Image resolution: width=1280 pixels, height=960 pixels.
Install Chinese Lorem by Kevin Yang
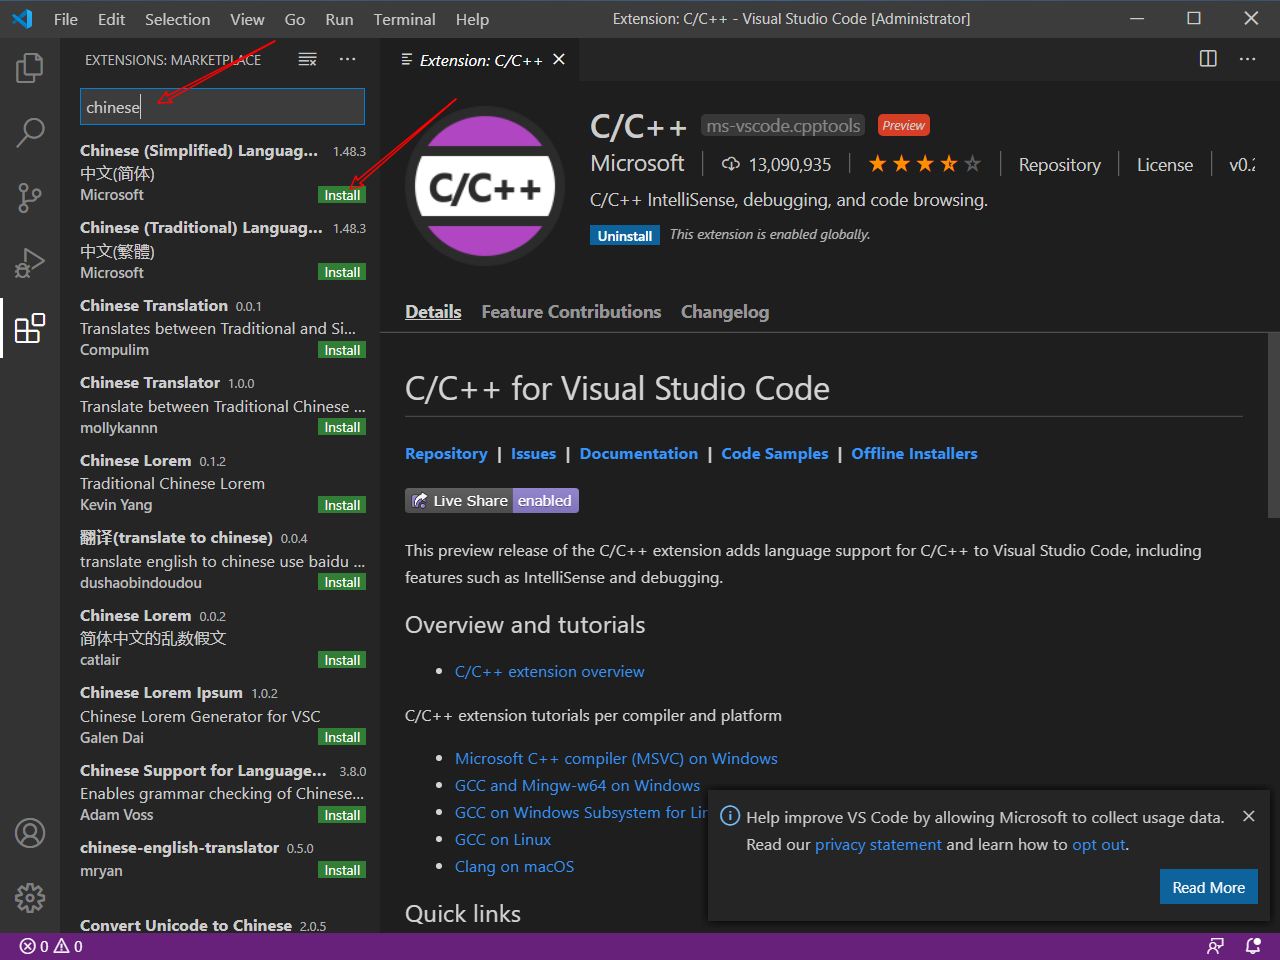pos(342,505)
